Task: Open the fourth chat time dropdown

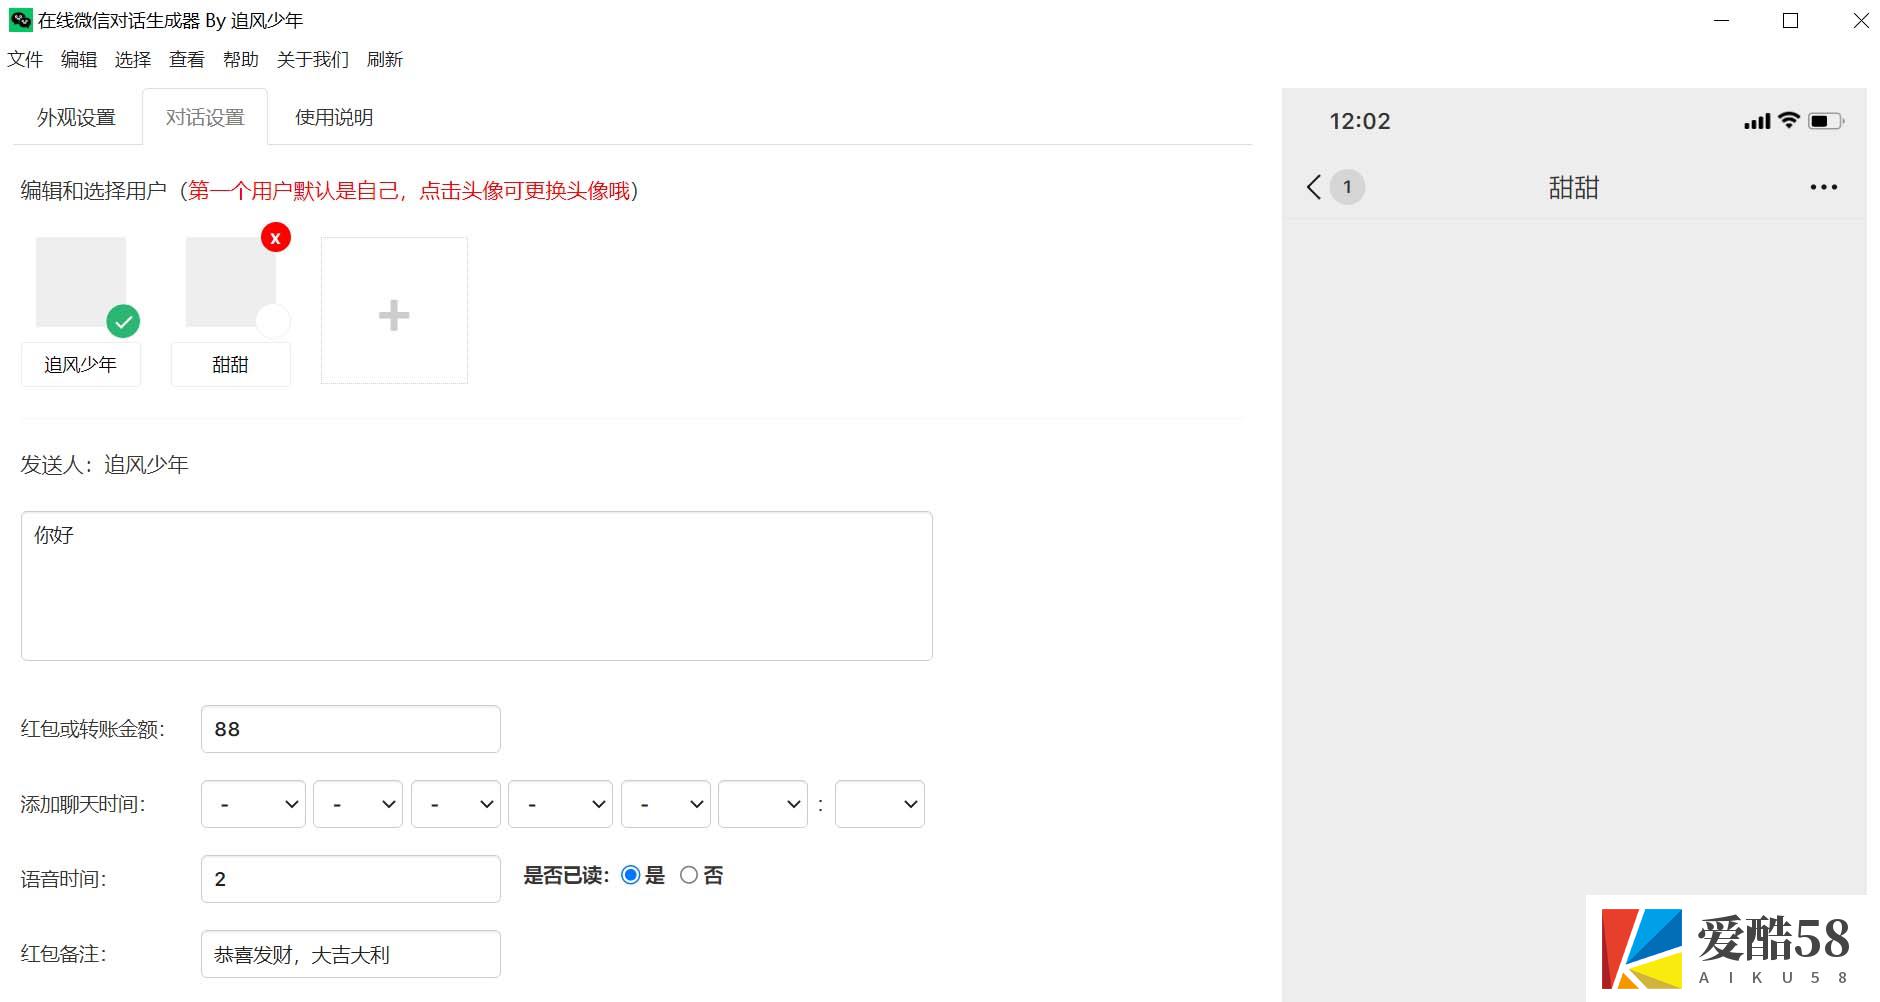Action: tap(561, 804)
